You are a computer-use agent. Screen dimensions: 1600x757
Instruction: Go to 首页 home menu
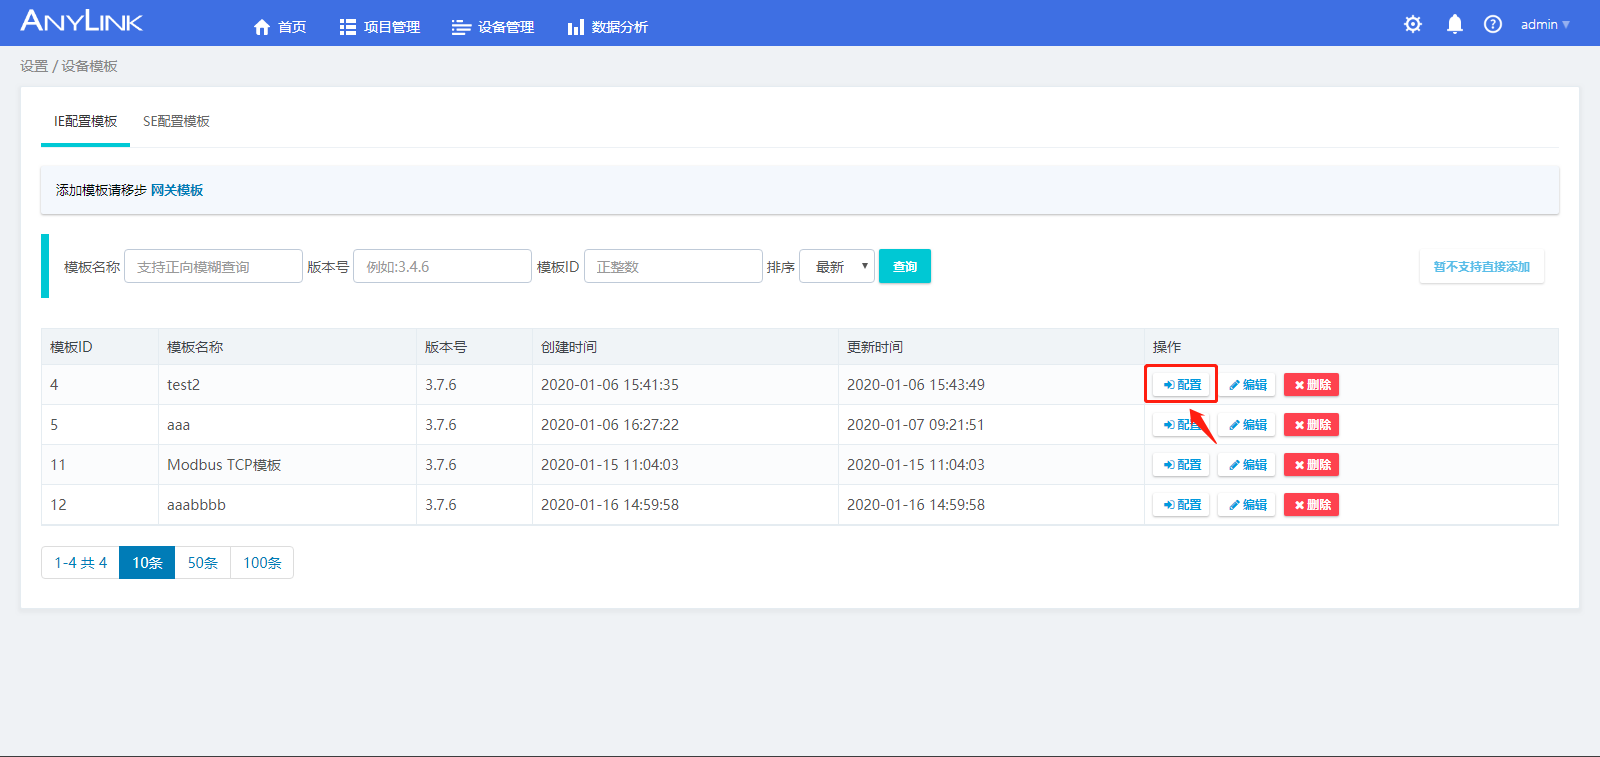pyautogui.click(x=280, y=27)
